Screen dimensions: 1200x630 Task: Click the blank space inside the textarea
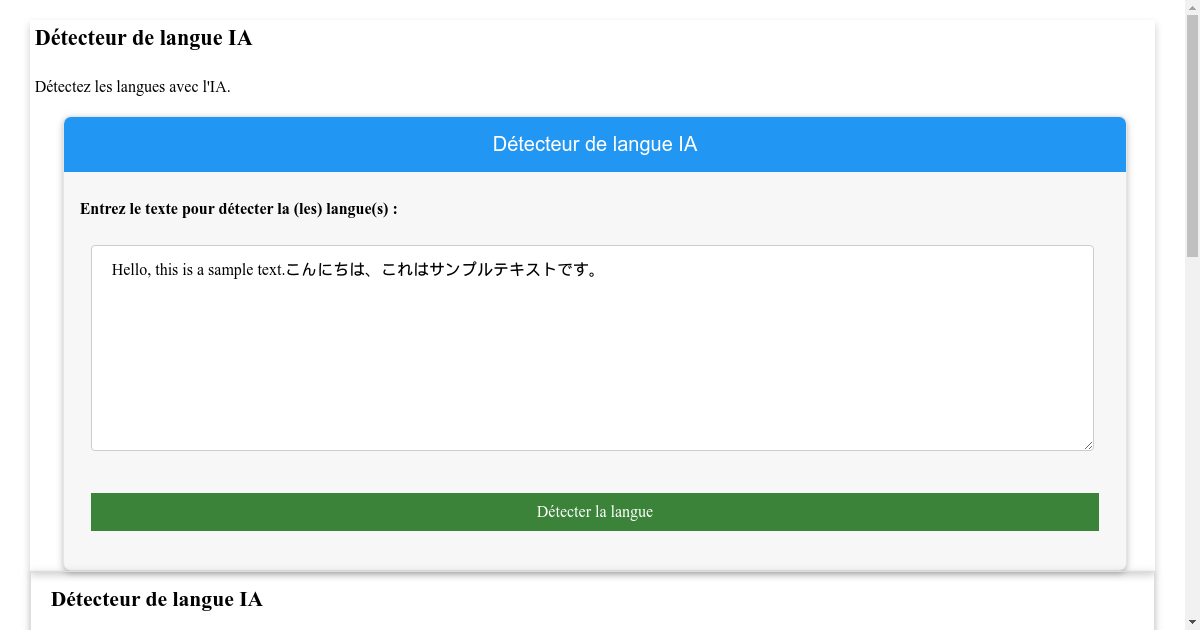point(595,380)
